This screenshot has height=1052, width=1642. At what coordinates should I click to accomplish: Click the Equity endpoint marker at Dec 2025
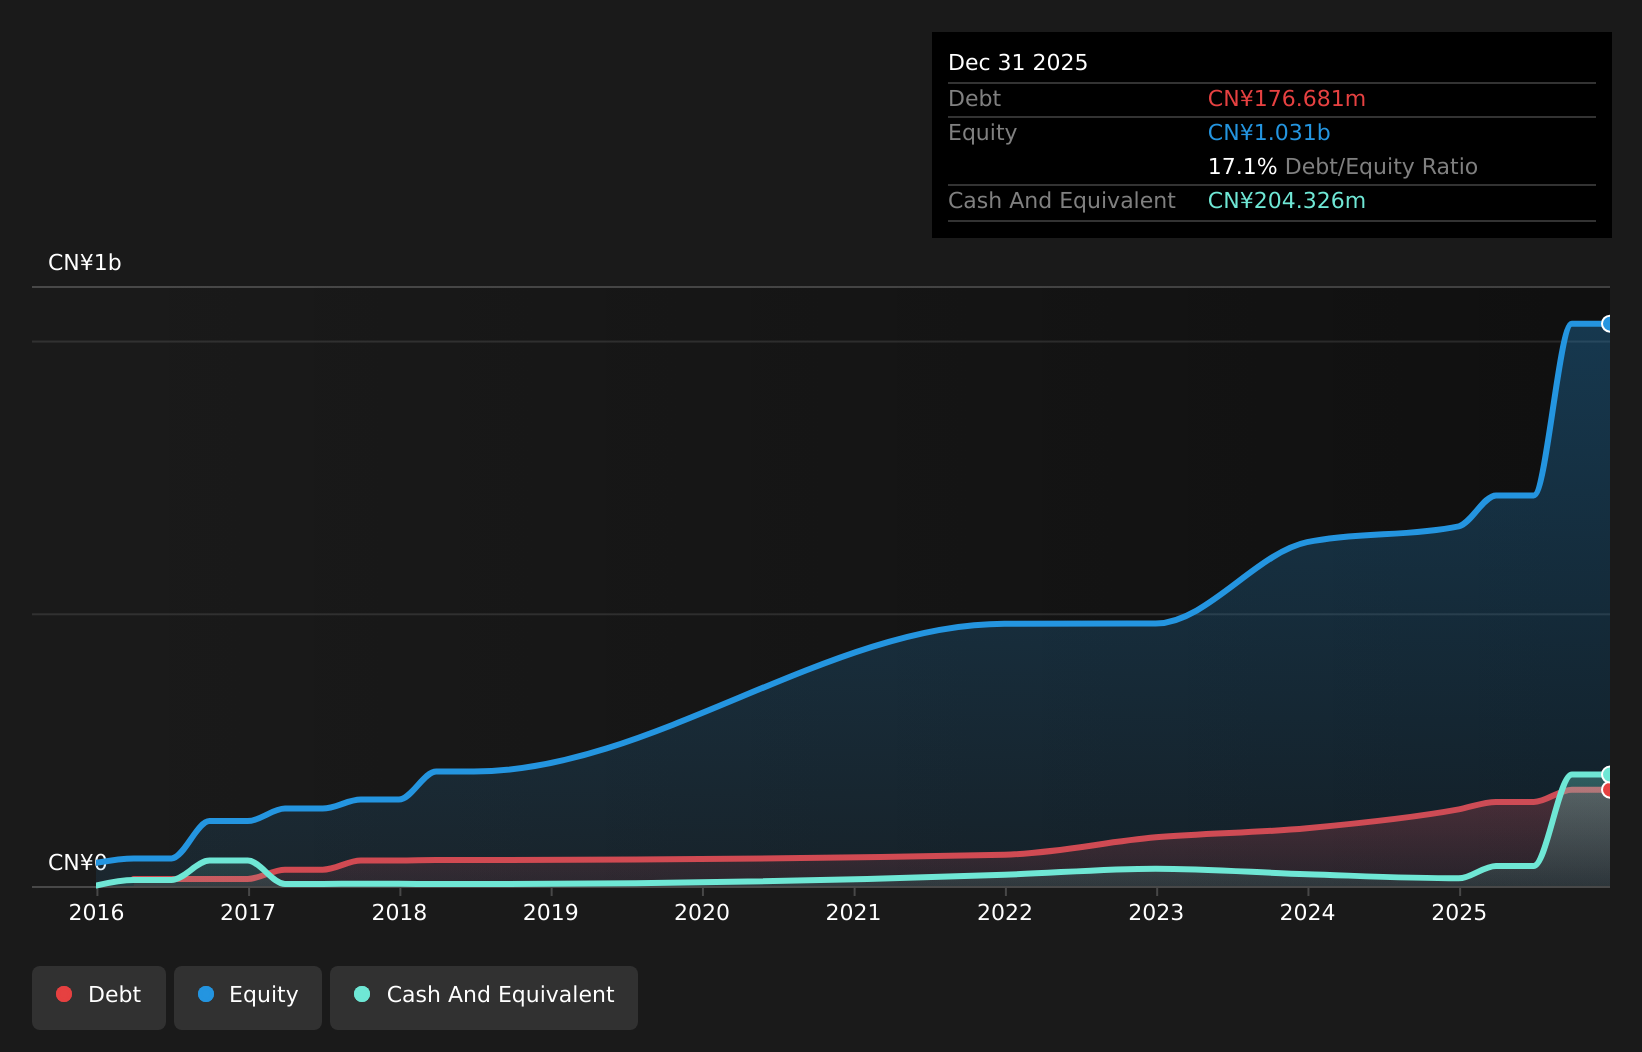pos(1608,324)
